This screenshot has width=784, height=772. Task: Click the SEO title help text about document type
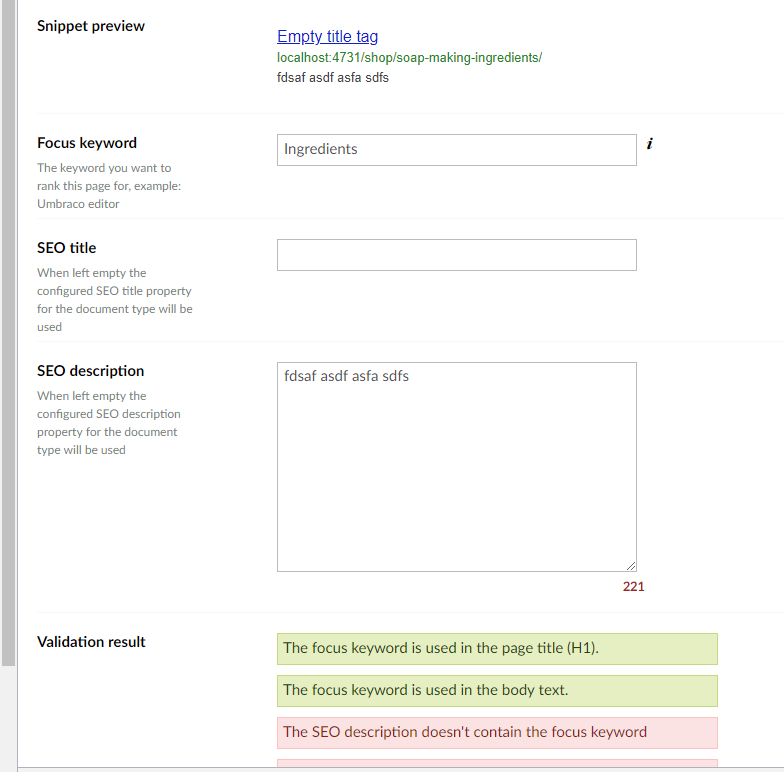[114, 300]
